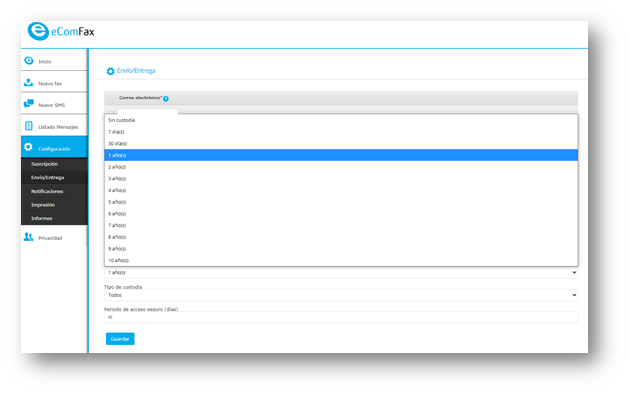Open the Privacidad section
This screenshot has height=395, width=630.
tap(54, 237)
